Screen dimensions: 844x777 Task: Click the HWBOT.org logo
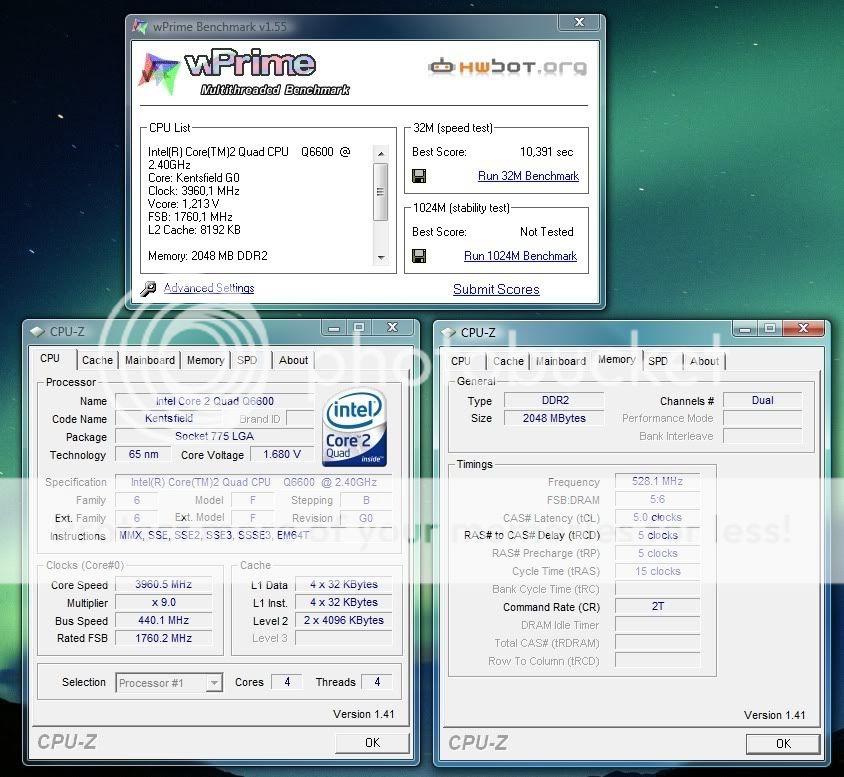click(508, 67)
